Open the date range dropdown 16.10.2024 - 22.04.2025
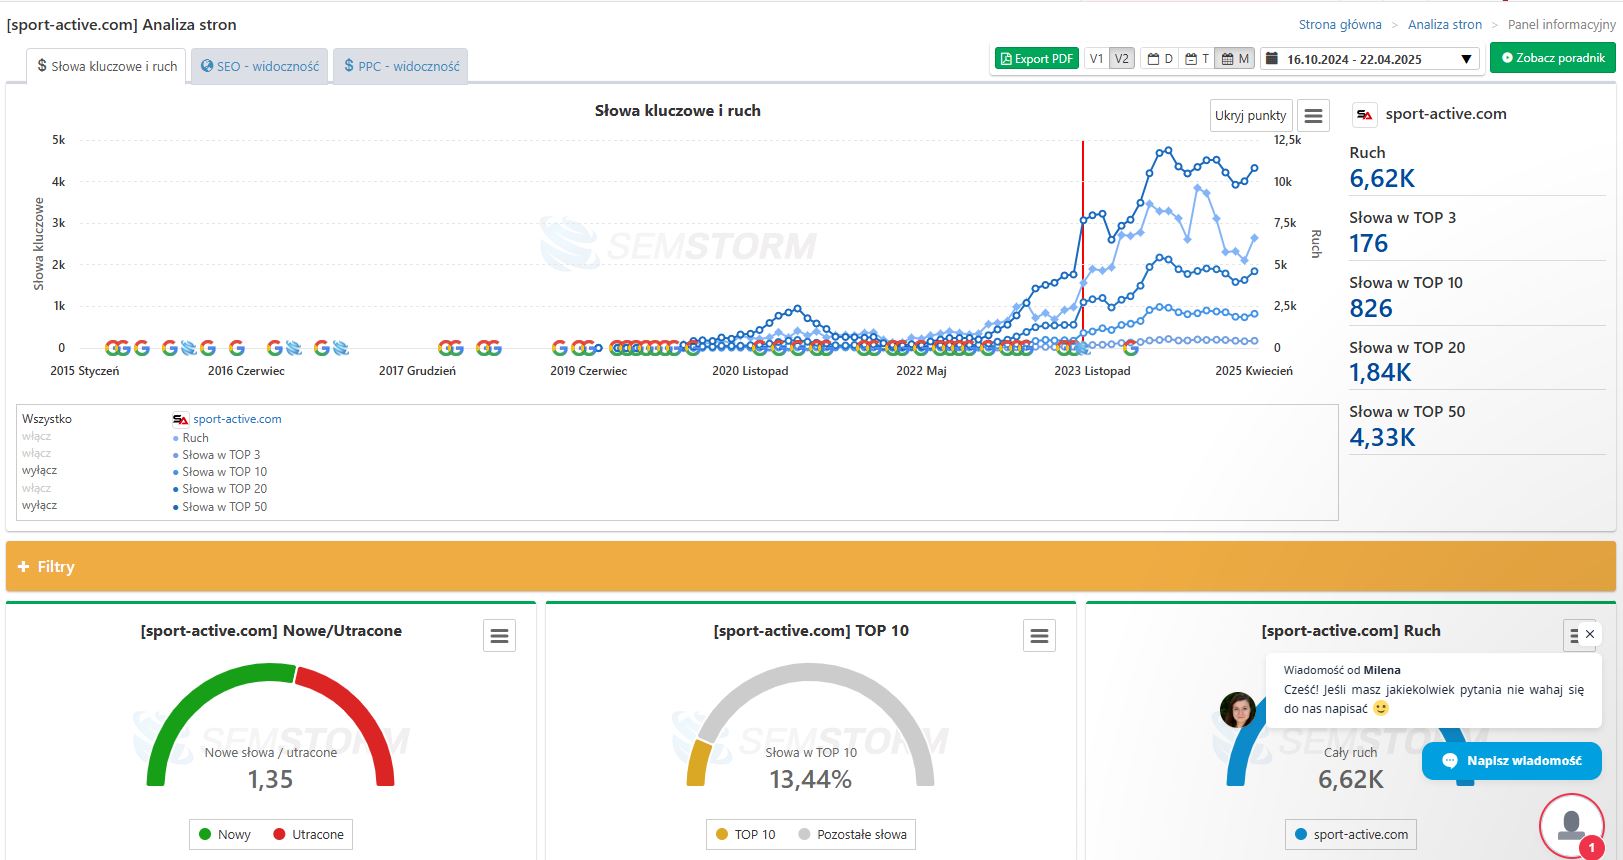Screen dimensions: 1623x860 click(x=1370, y=59)
